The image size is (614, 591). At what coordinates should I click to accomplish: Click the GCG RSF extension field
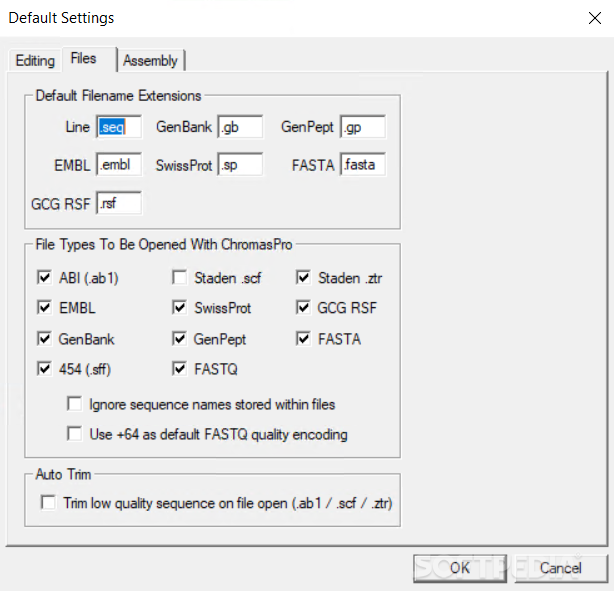tap(119, 203)
